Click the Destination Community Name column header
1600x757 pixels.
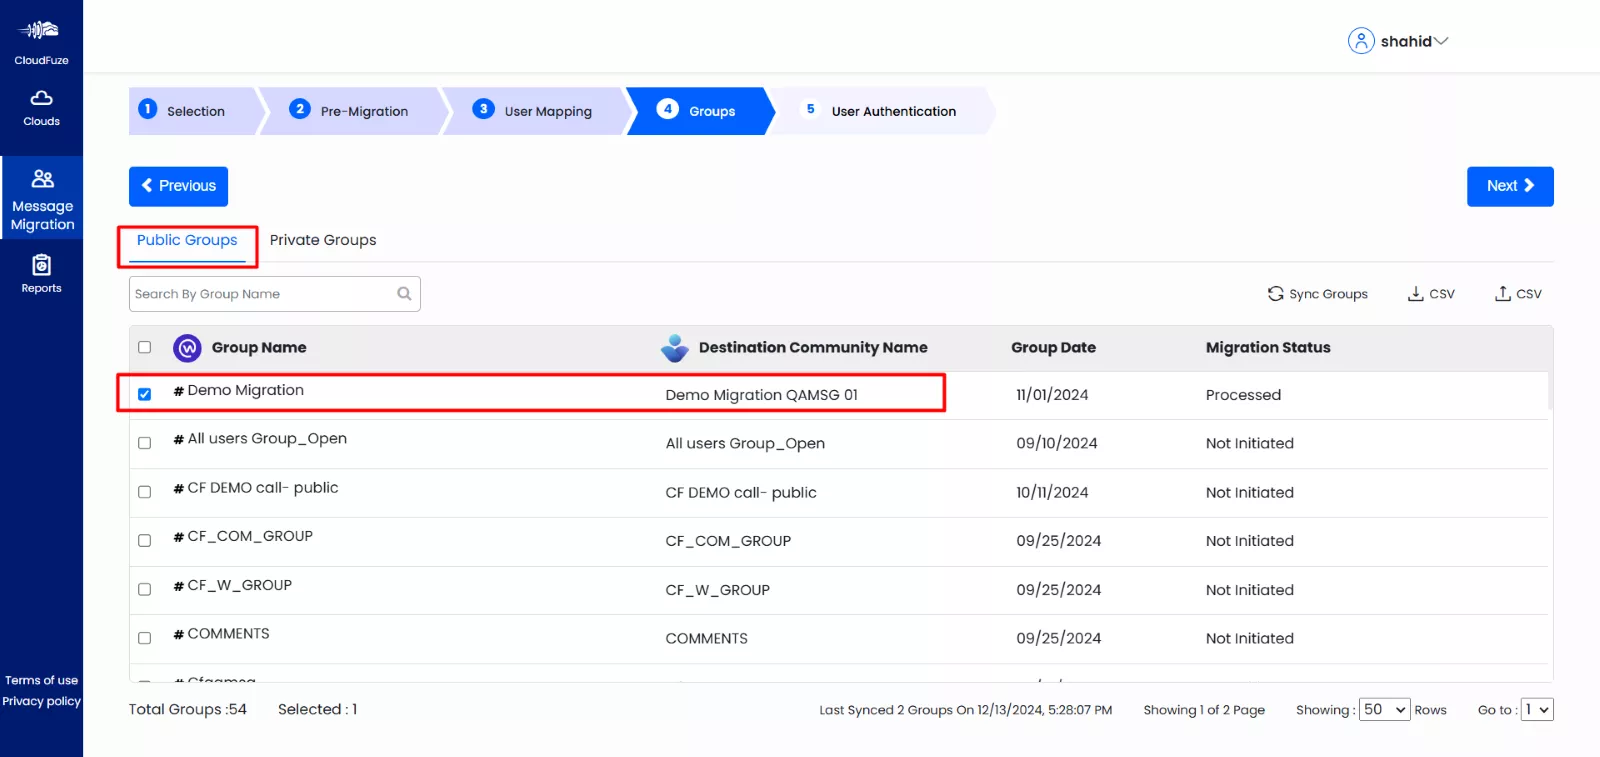point(813,347)
